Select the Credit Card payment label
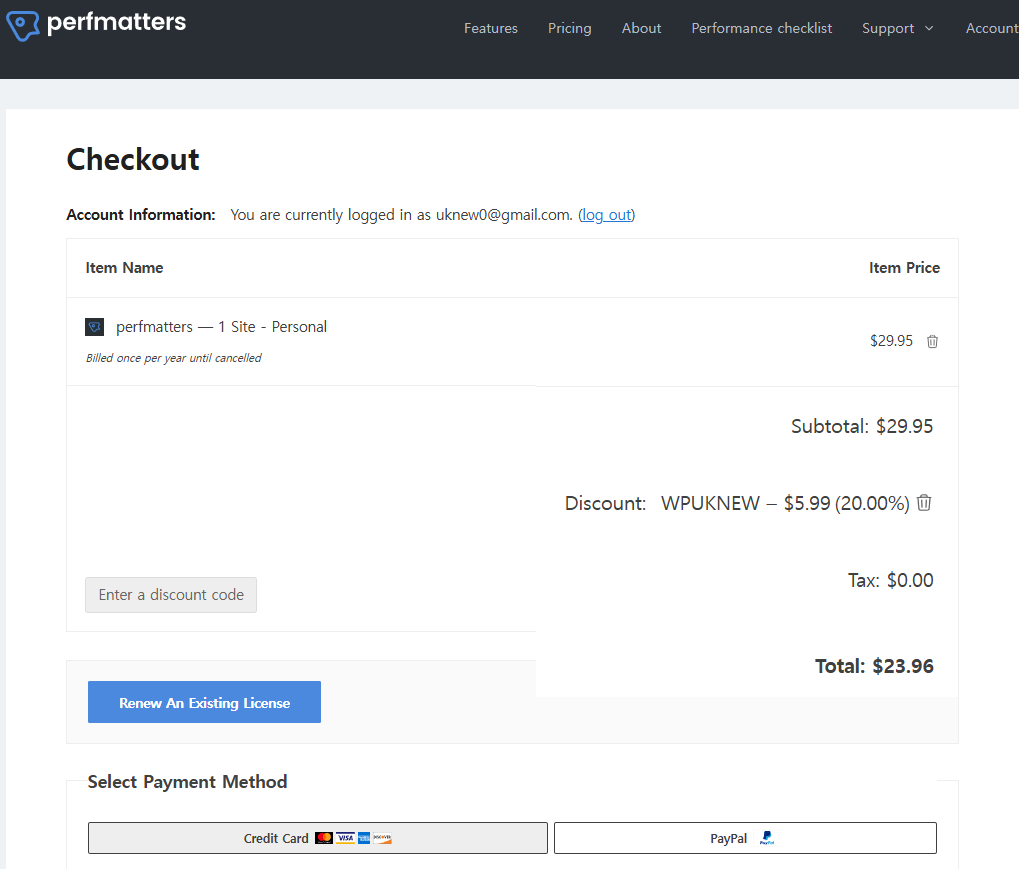Image resolution: width=1019 pixels, height=869 pixels. click(276, 838)
